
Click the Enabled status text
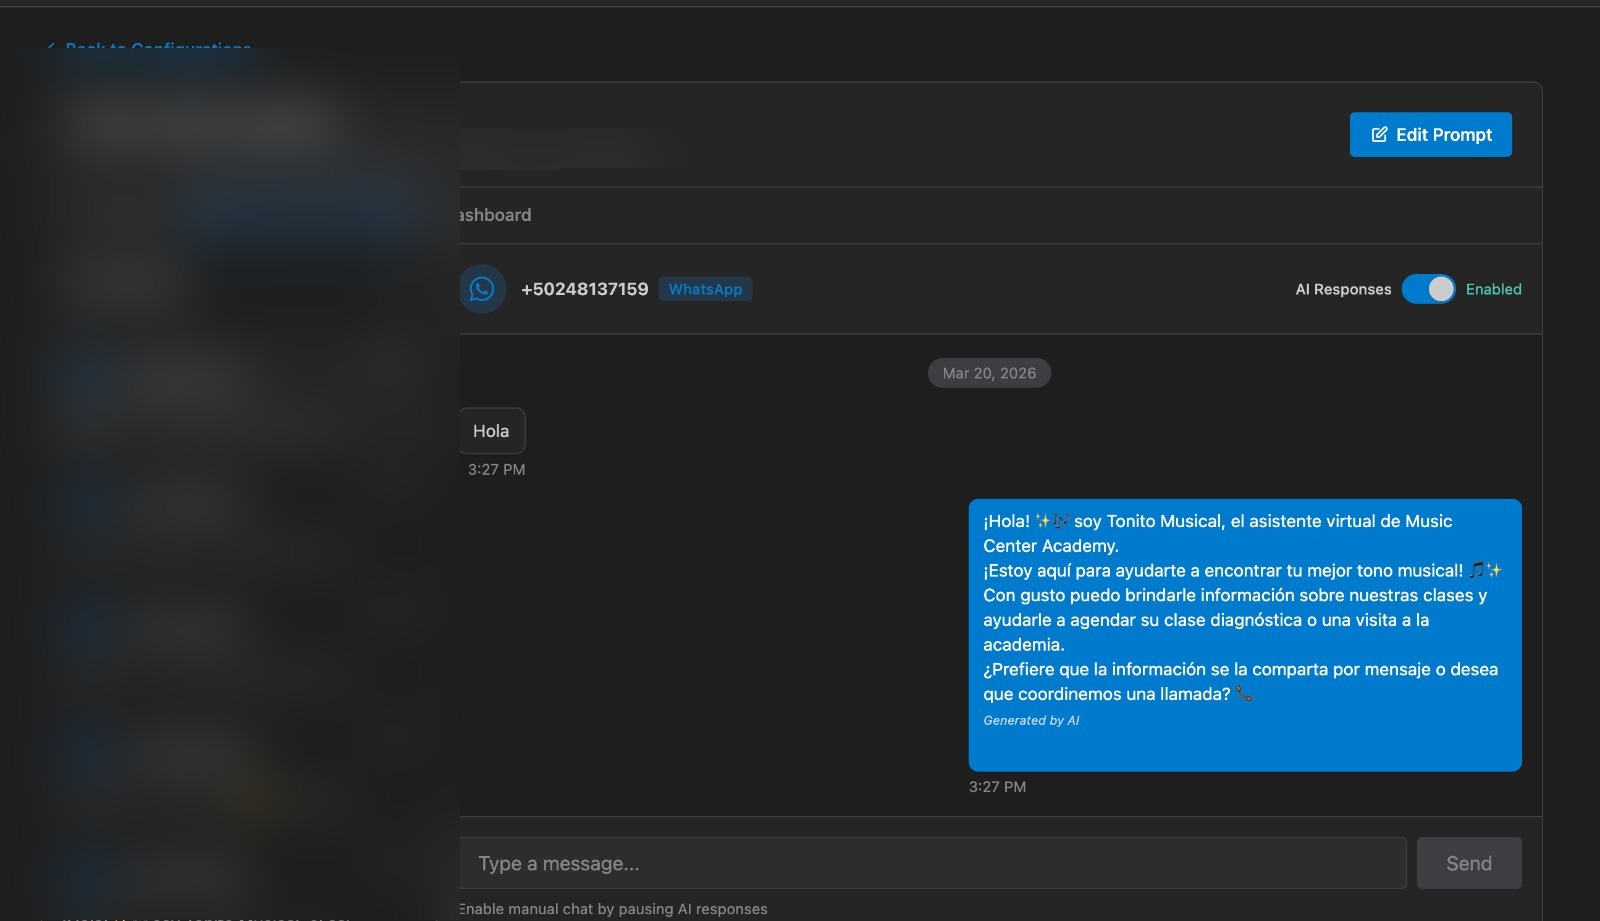click(1493, 289)
